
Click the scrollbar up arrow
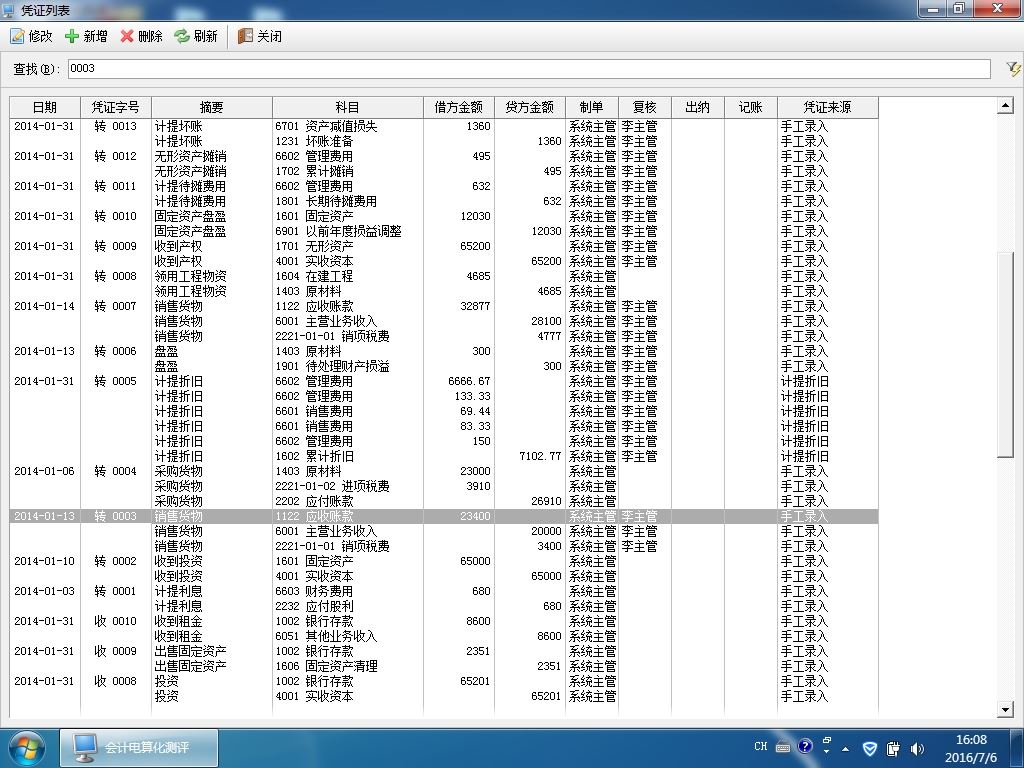pos(1005,105)
